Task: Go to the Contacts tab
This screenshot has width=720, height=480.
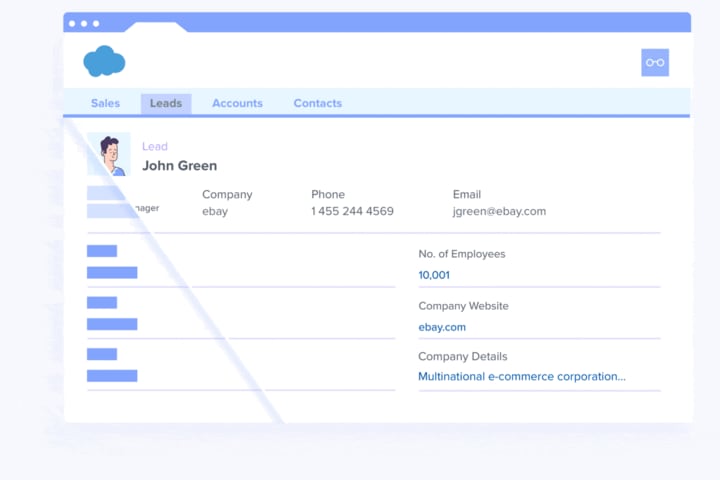Action: point(318,103)
